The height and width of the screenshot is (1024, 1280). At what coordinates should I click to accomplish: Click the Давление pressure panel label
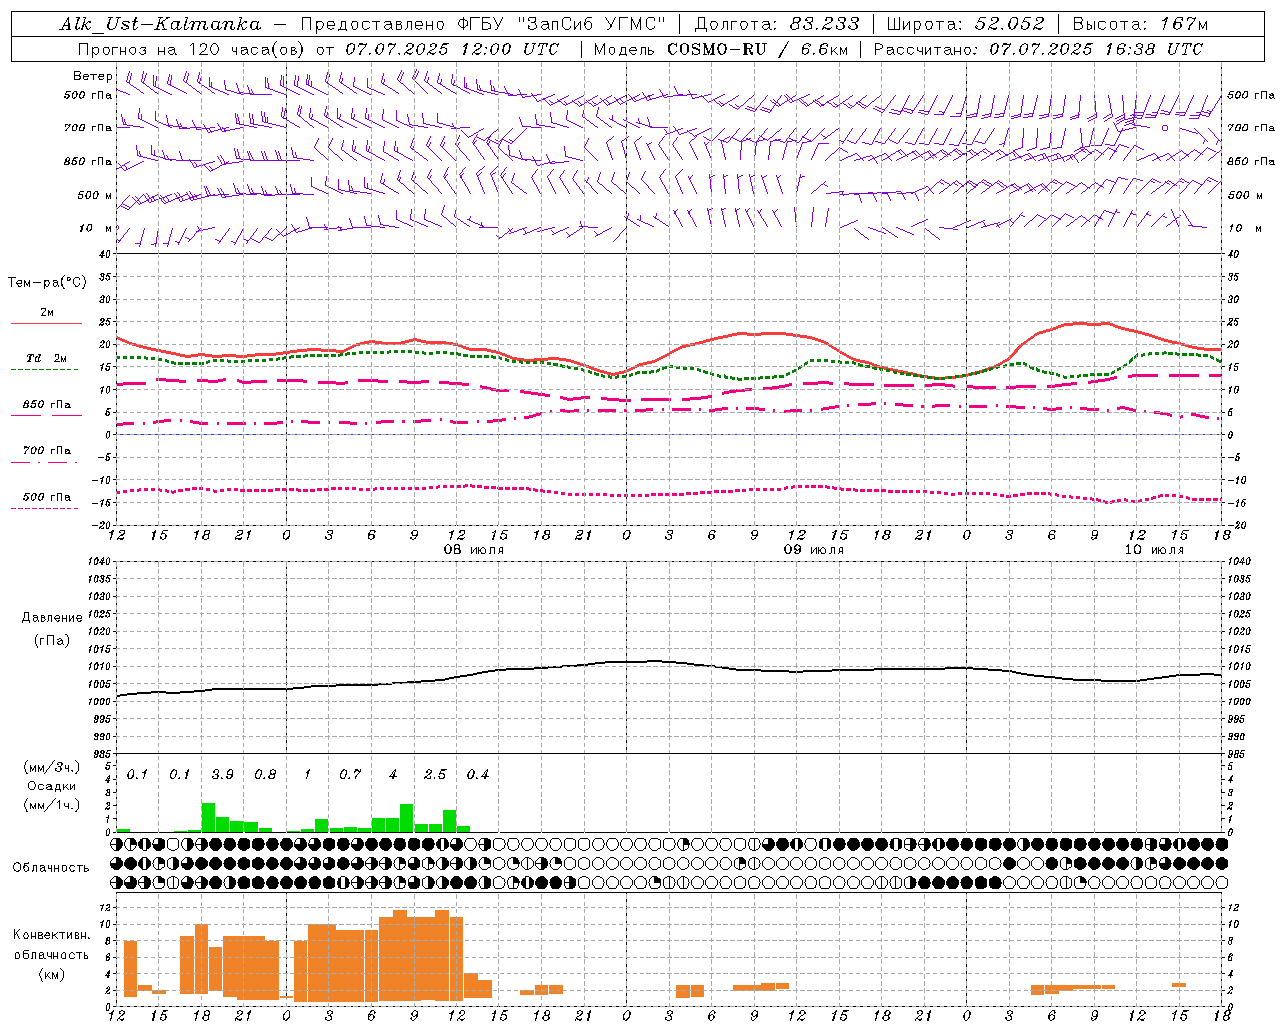[52, 618]
